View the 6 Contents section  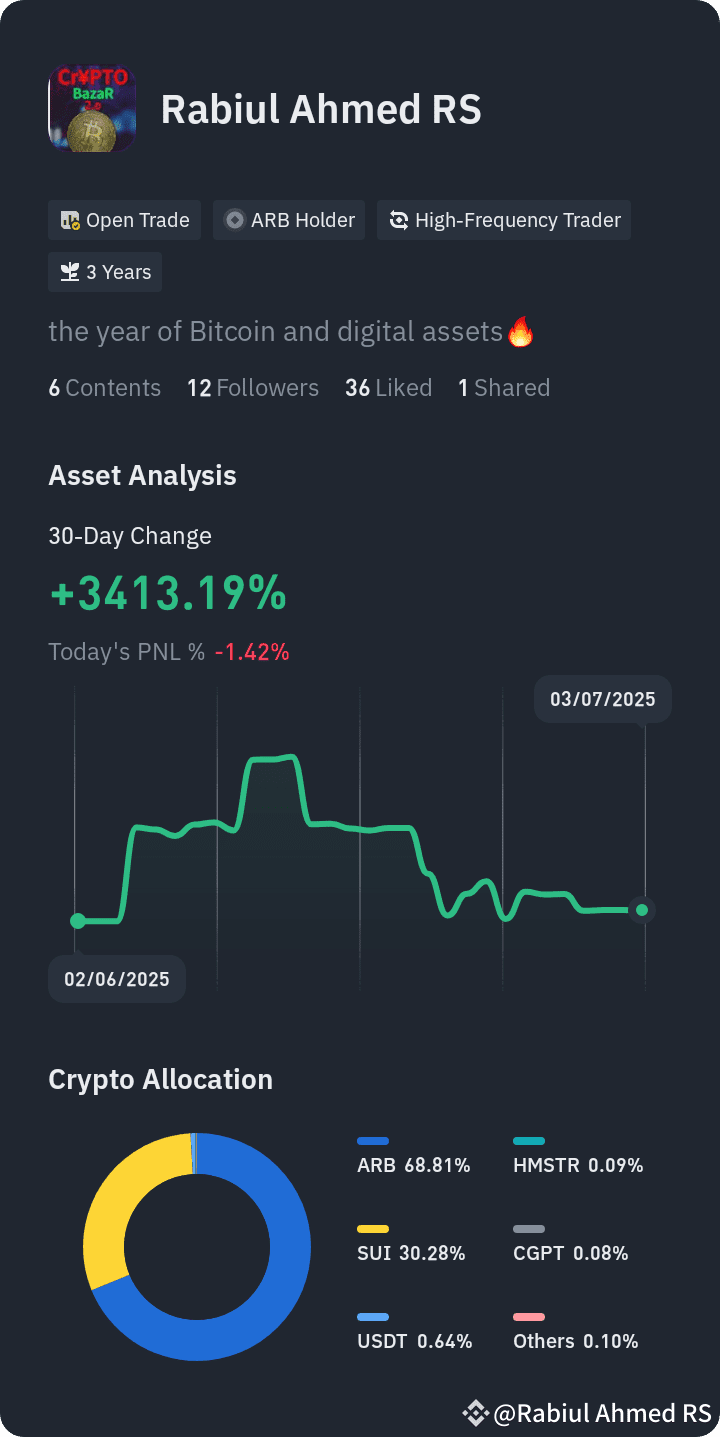(x=104, y=388)
